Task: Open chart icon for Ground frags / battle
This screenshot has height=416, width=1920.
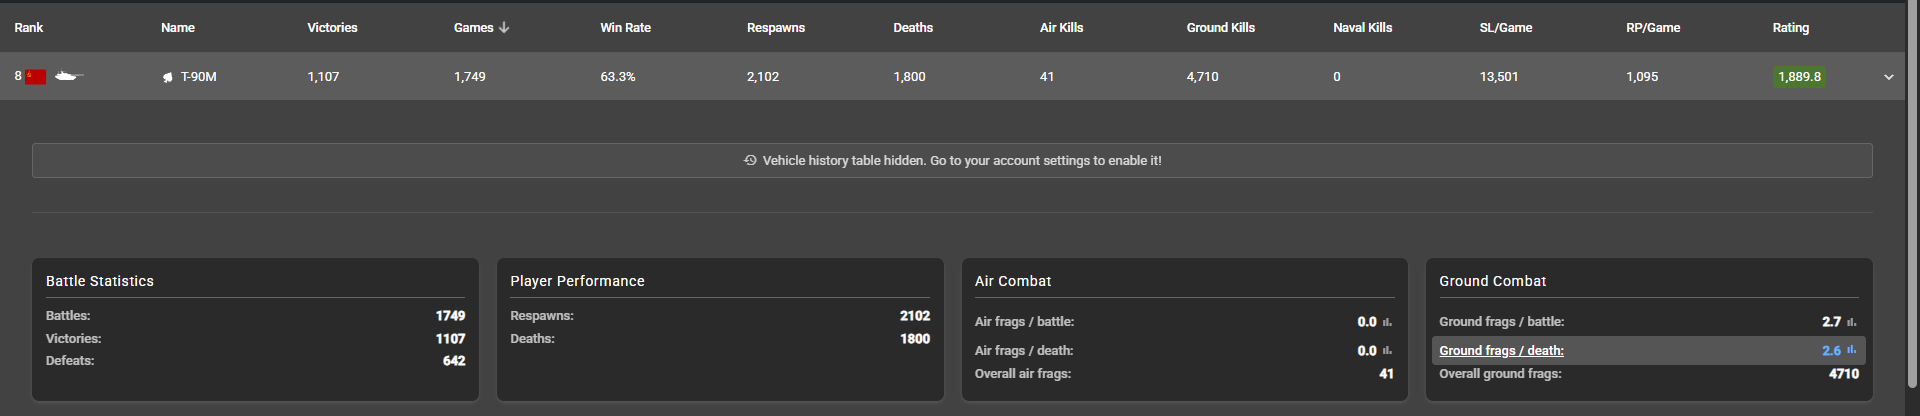Action: [x=1852, y=322]
